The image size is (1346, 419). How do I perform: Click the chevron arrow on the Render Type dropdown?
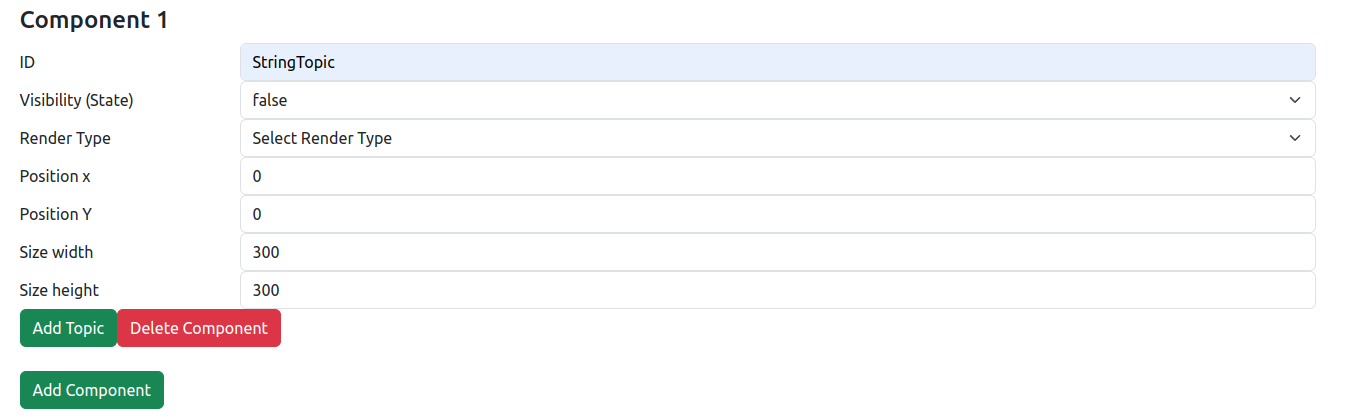(1295, 138)
